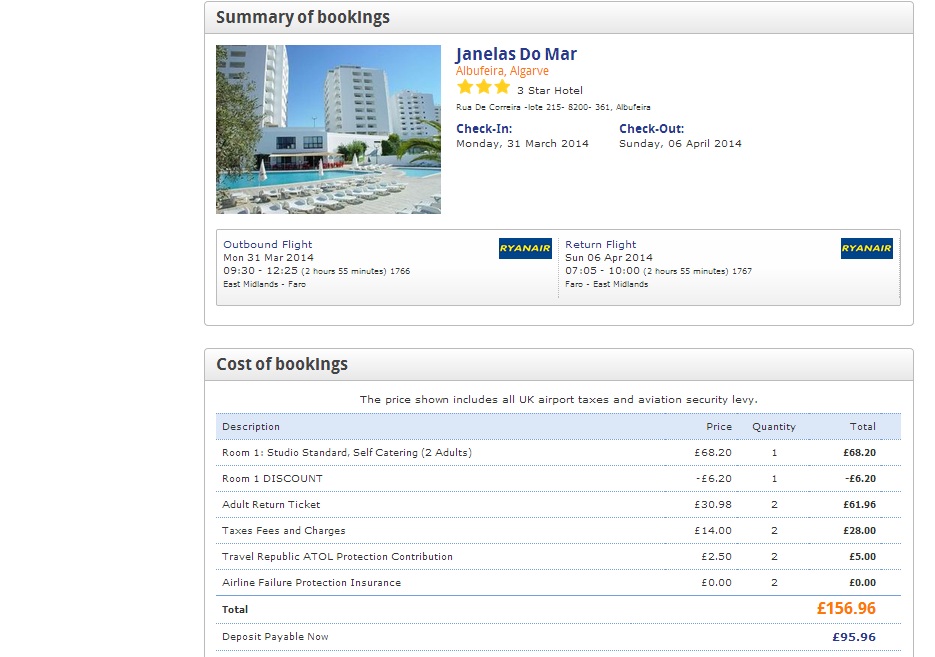Select the 'Room 1: Studio Standard, Self Catering' row

558,453
